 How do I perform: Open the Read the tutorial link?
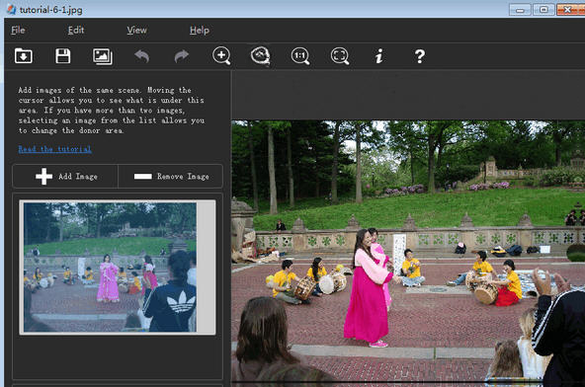coord(55,149)
